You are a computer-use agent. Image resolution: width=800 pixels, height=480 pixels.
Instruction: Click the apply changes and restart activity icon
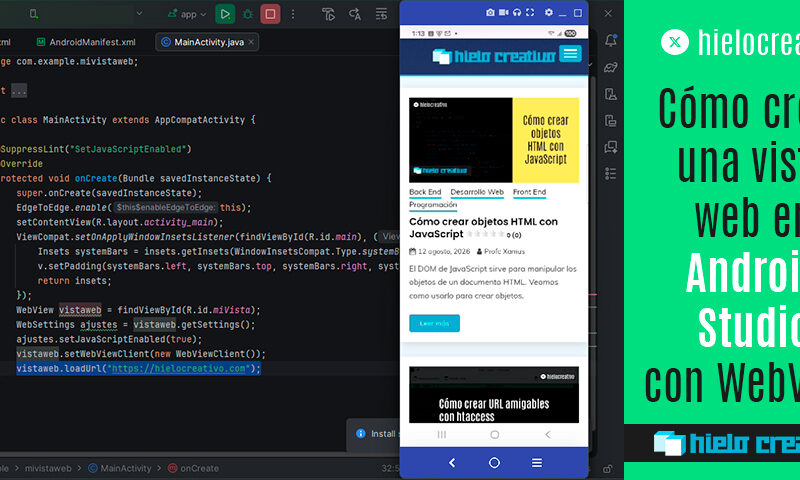pyautogui.click(x=355, y=14)
